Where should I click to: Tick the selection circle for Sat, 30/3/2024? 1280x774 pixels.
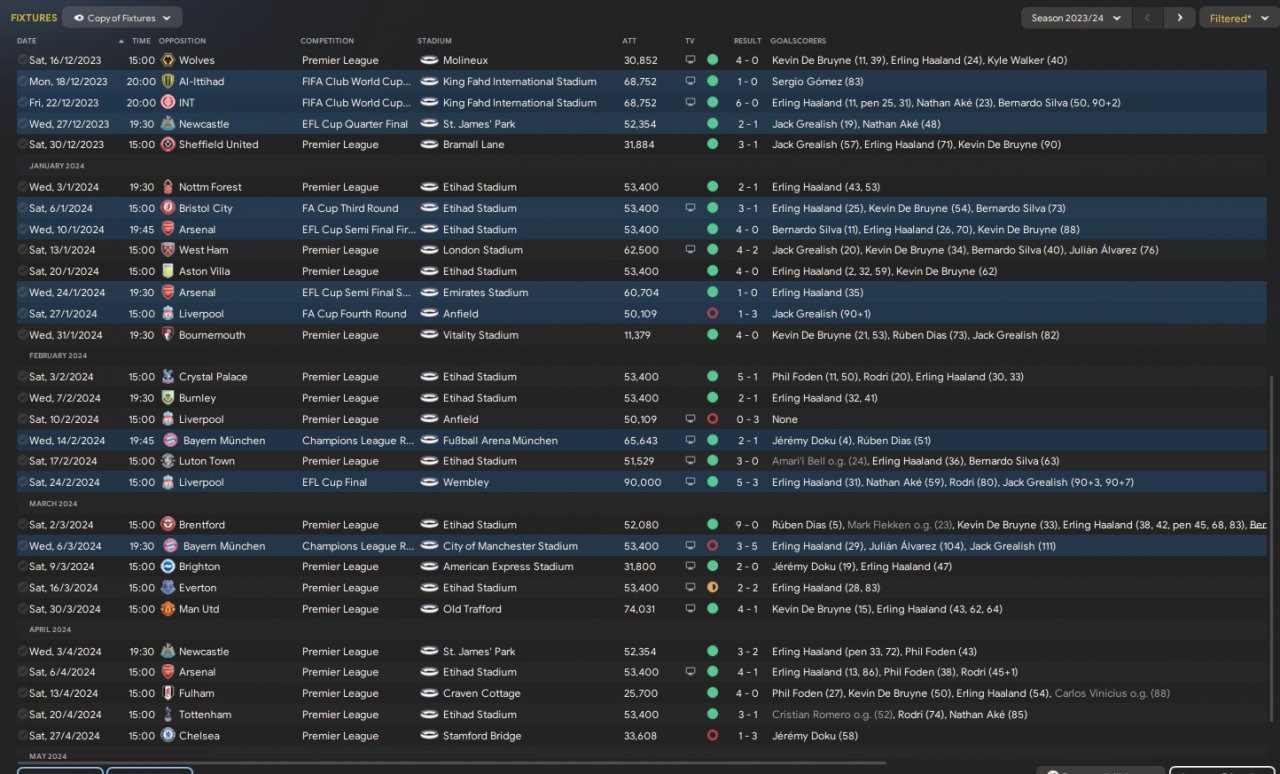tap(22, 609)
